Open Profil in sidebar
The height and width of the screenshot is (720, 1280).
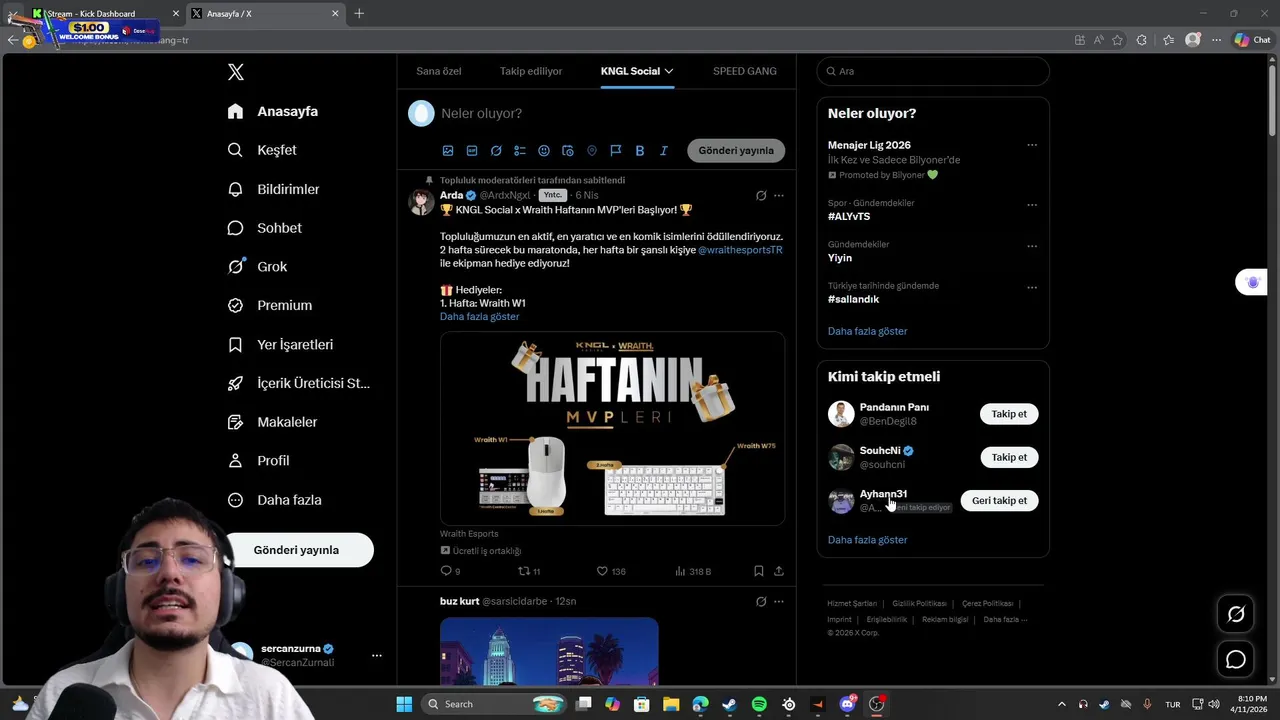[259, 461]
